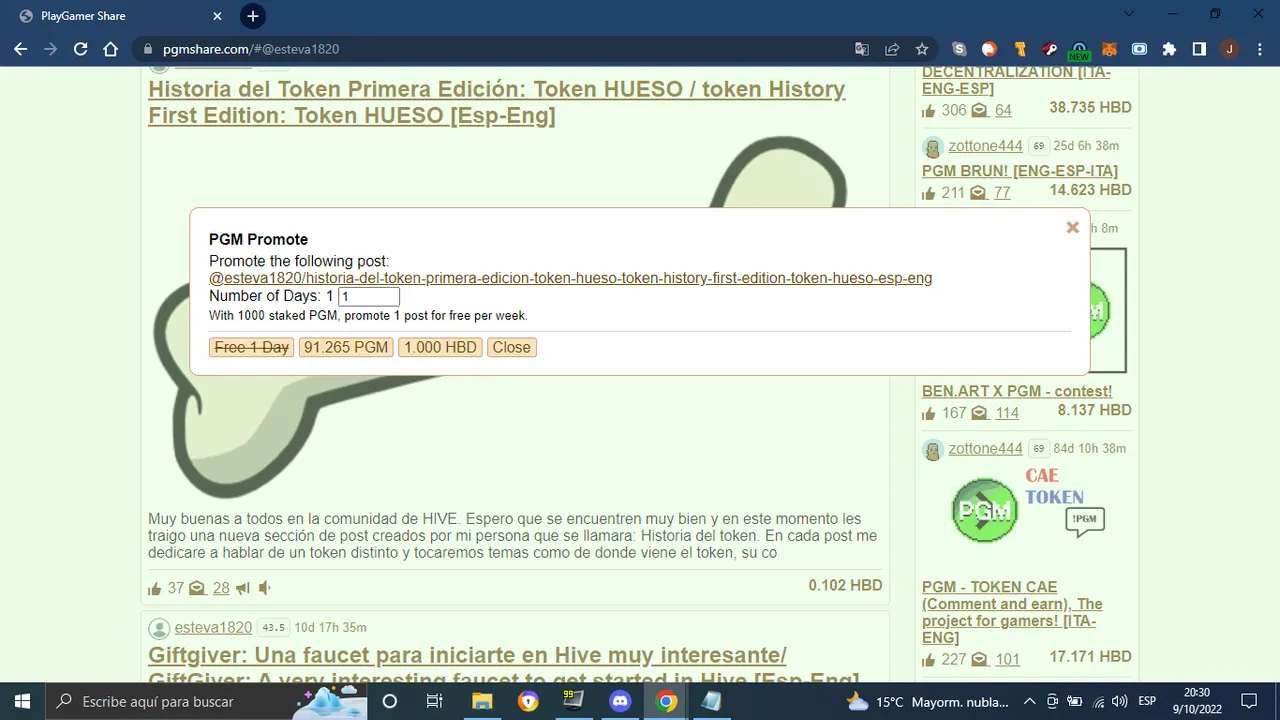Click the PGM CAE TOKEN thumbnail

coord(1026,508)
